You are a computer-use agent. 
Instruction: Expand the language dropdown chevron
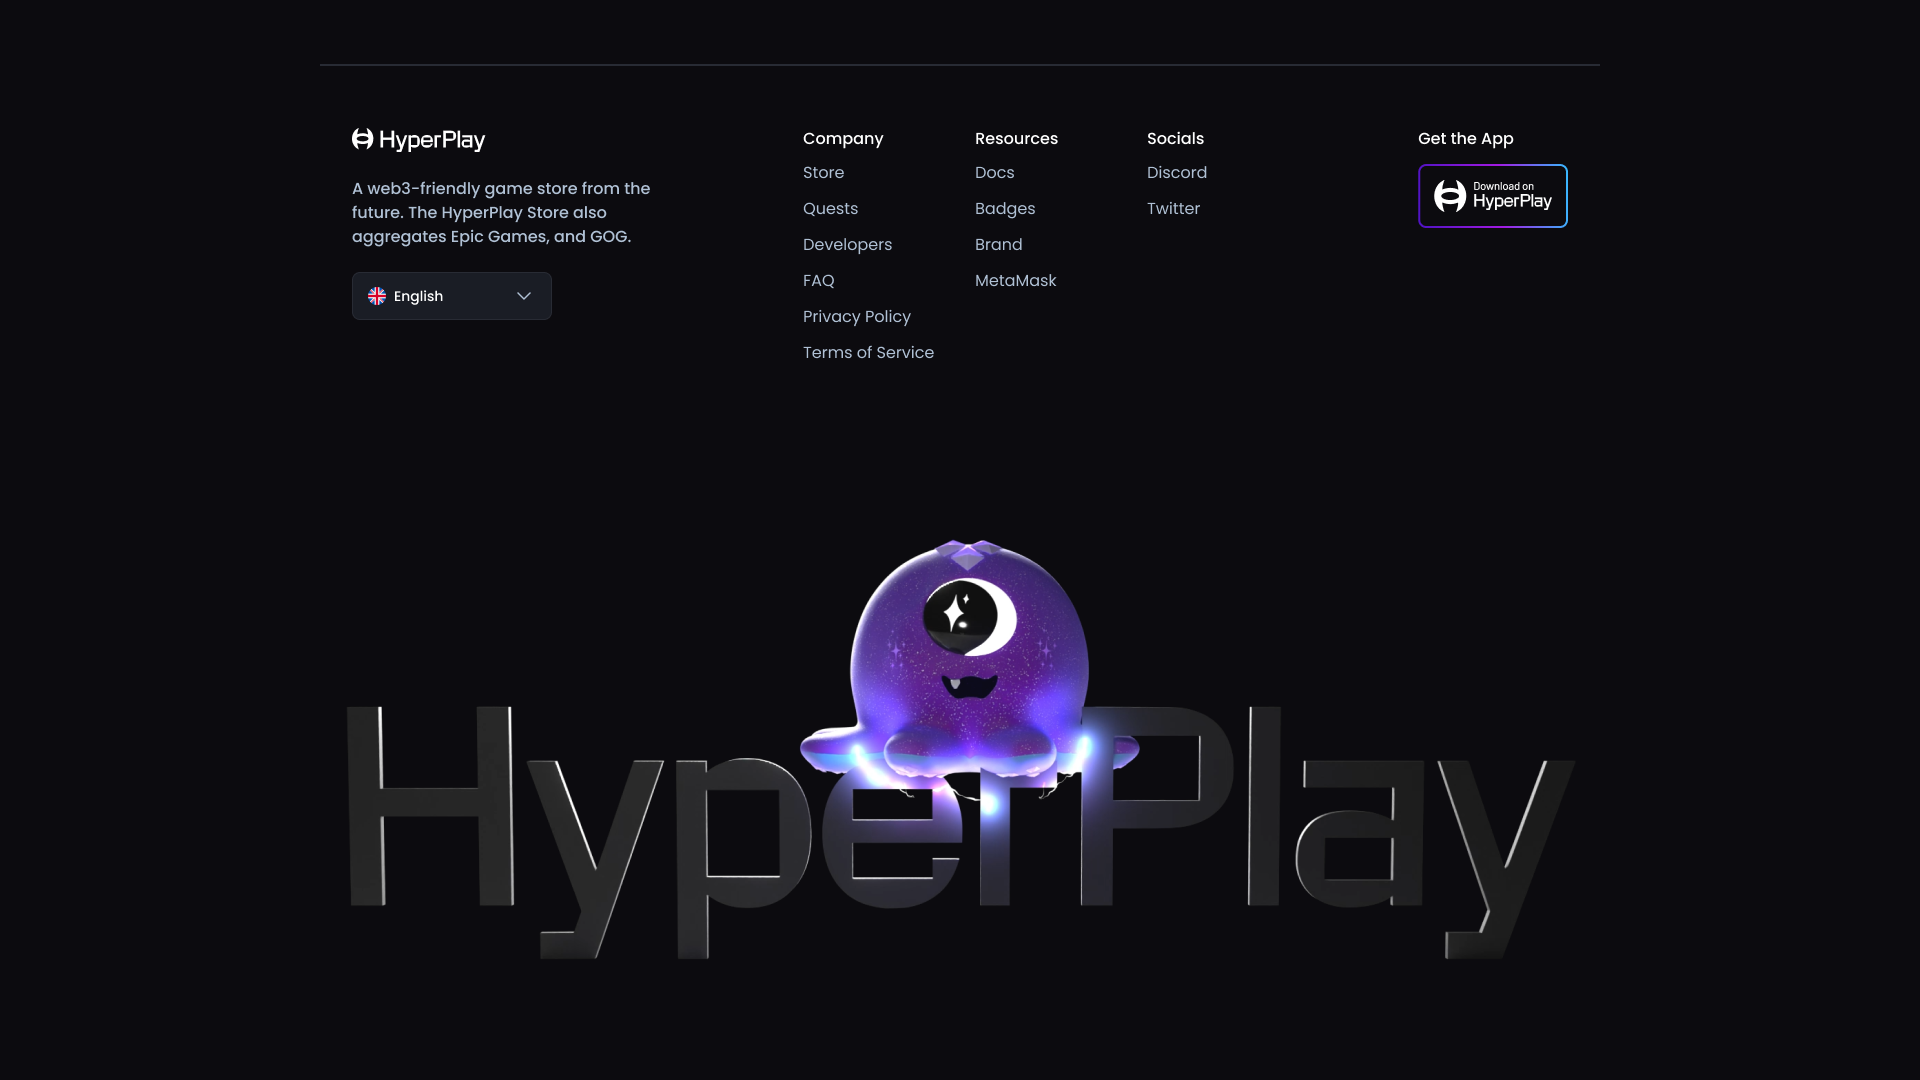(524, 296)
